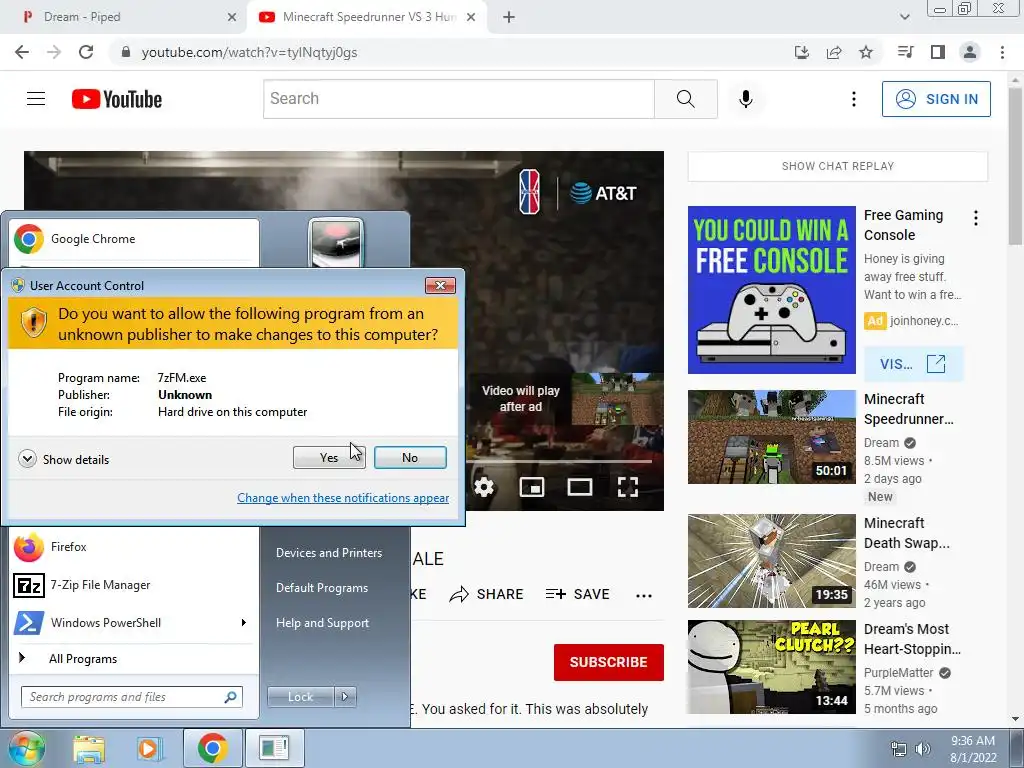The width and height of the screenshot is (1024, 768).
Task: Click the VISIT ad button
Action: point(913,364)
